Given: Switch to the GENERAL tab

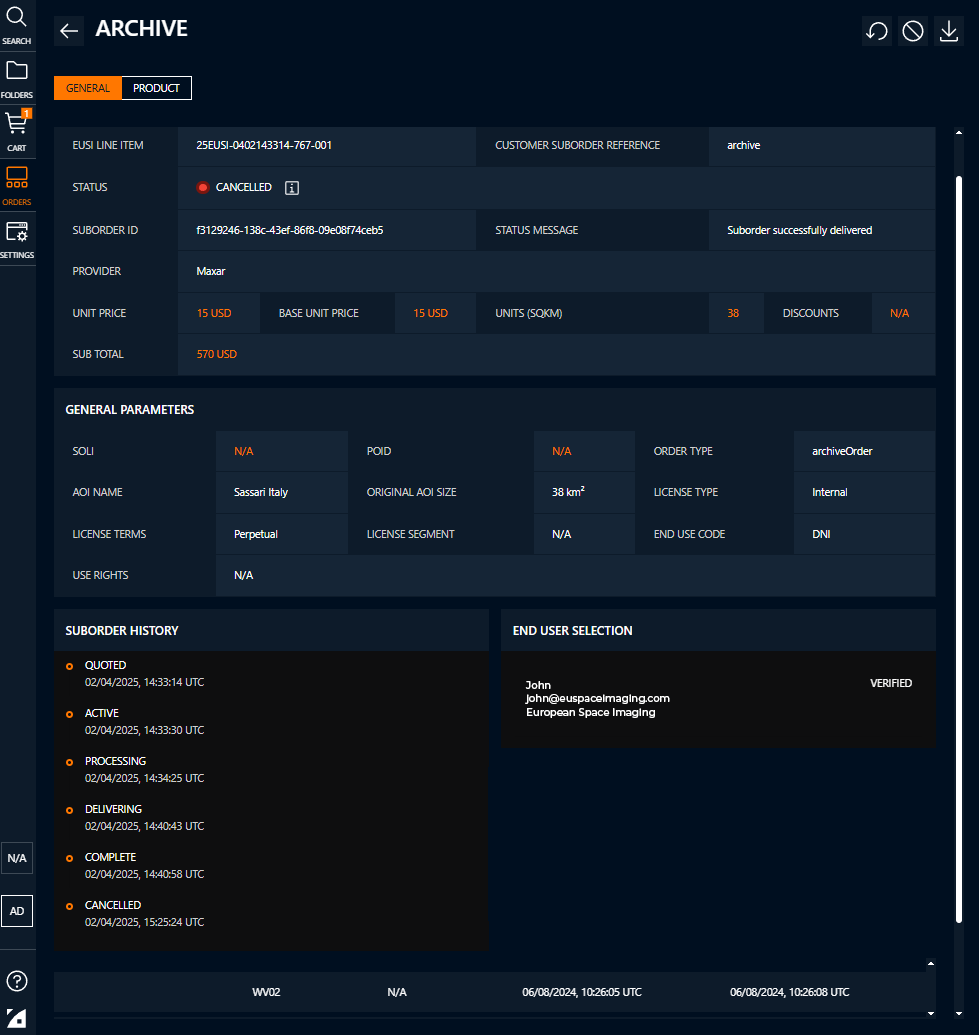Looking at the screenshot, I should click(x=88, y=88).
